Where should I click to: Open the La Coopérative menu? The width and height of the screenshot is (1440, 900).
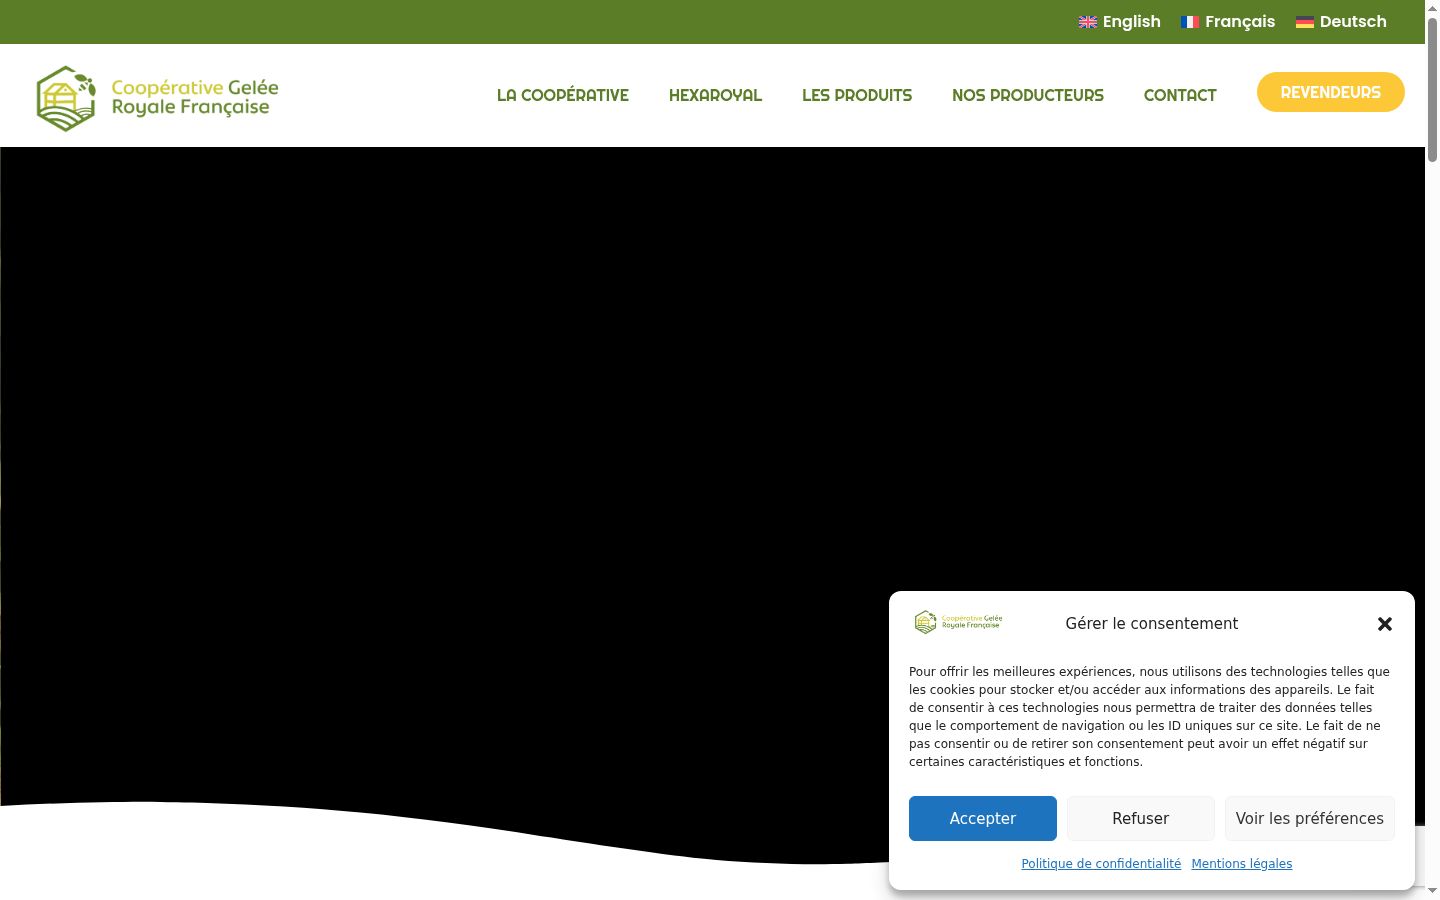coord(563,95)
